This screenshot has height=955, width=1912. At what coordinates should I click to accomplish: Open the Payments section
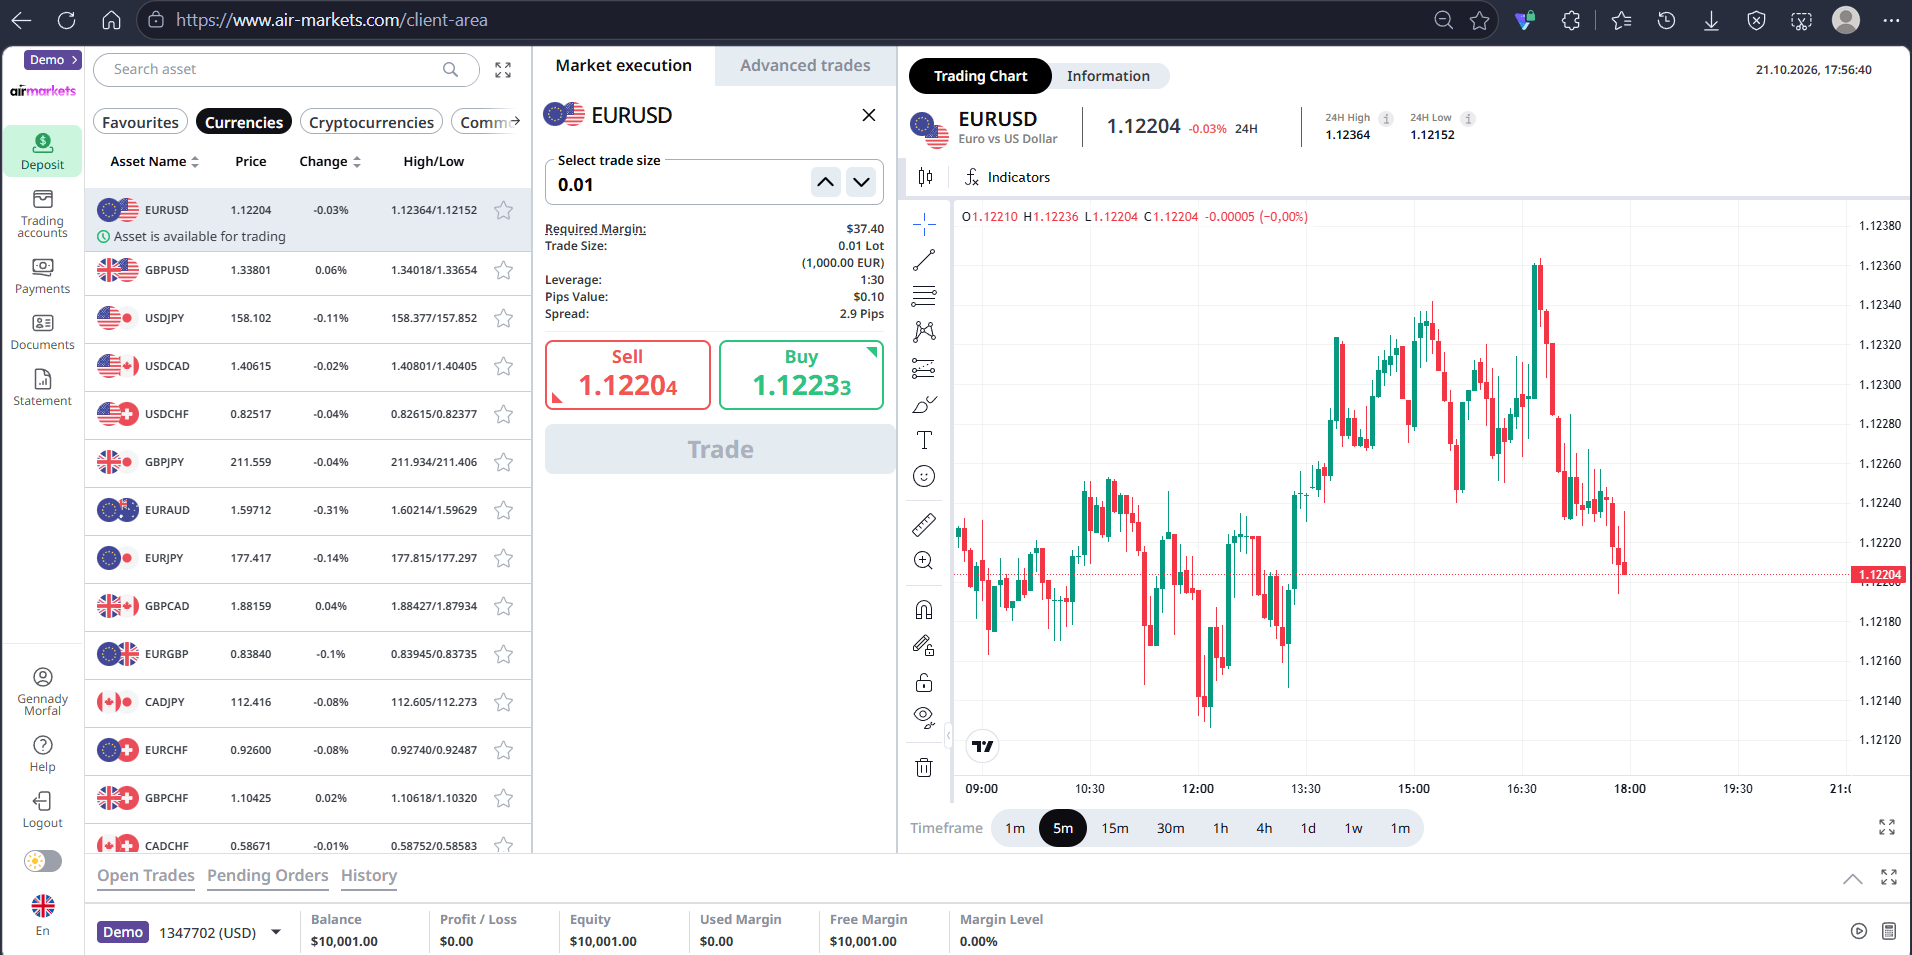coord(42,276)
